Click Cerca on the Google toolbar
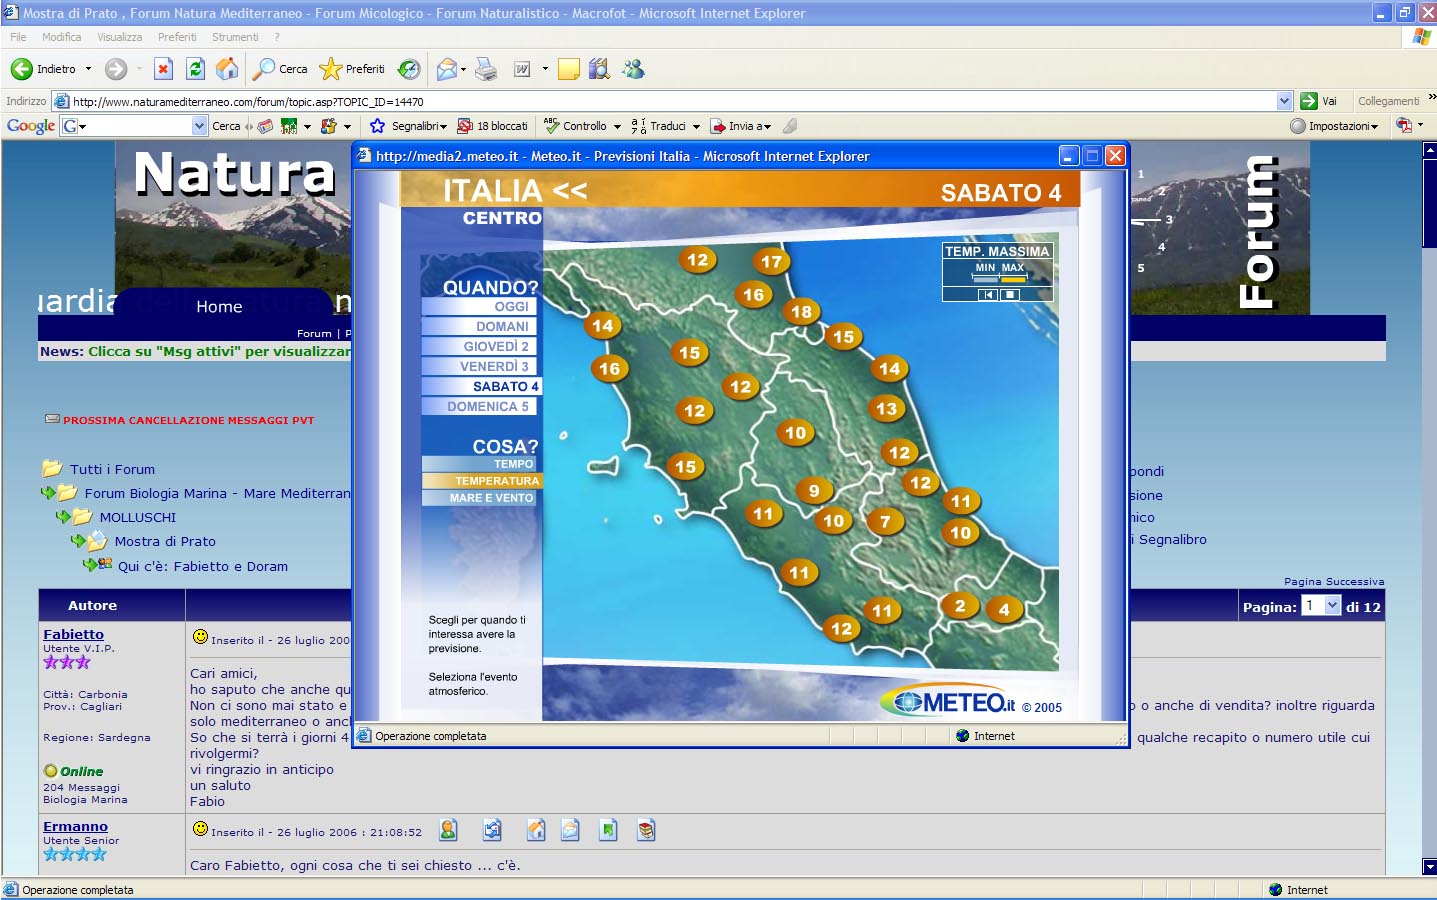 click(x=226, y=126)
